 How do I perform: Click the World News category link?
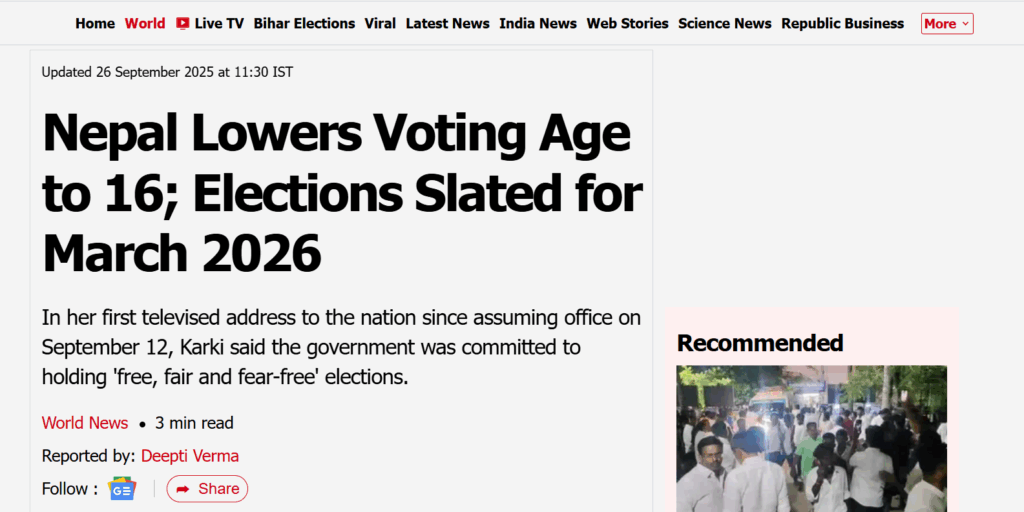pos(85,423)
